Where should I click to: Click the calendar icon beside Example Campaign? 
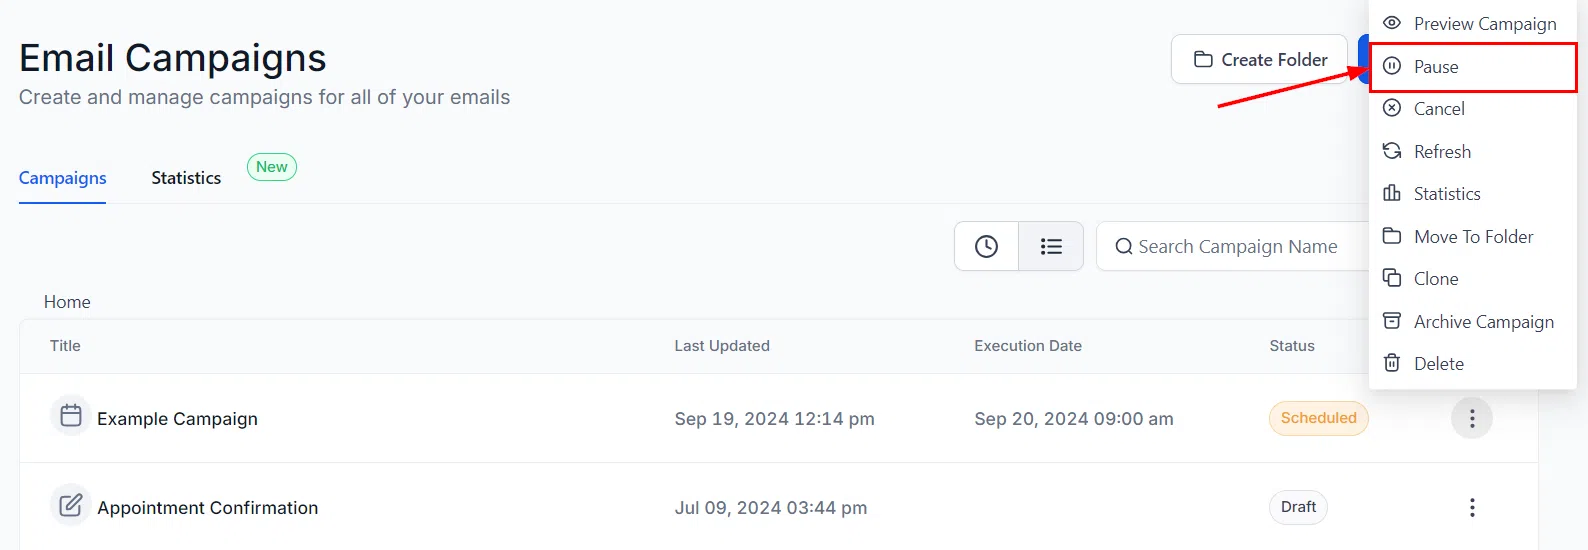tap(71, 415)
